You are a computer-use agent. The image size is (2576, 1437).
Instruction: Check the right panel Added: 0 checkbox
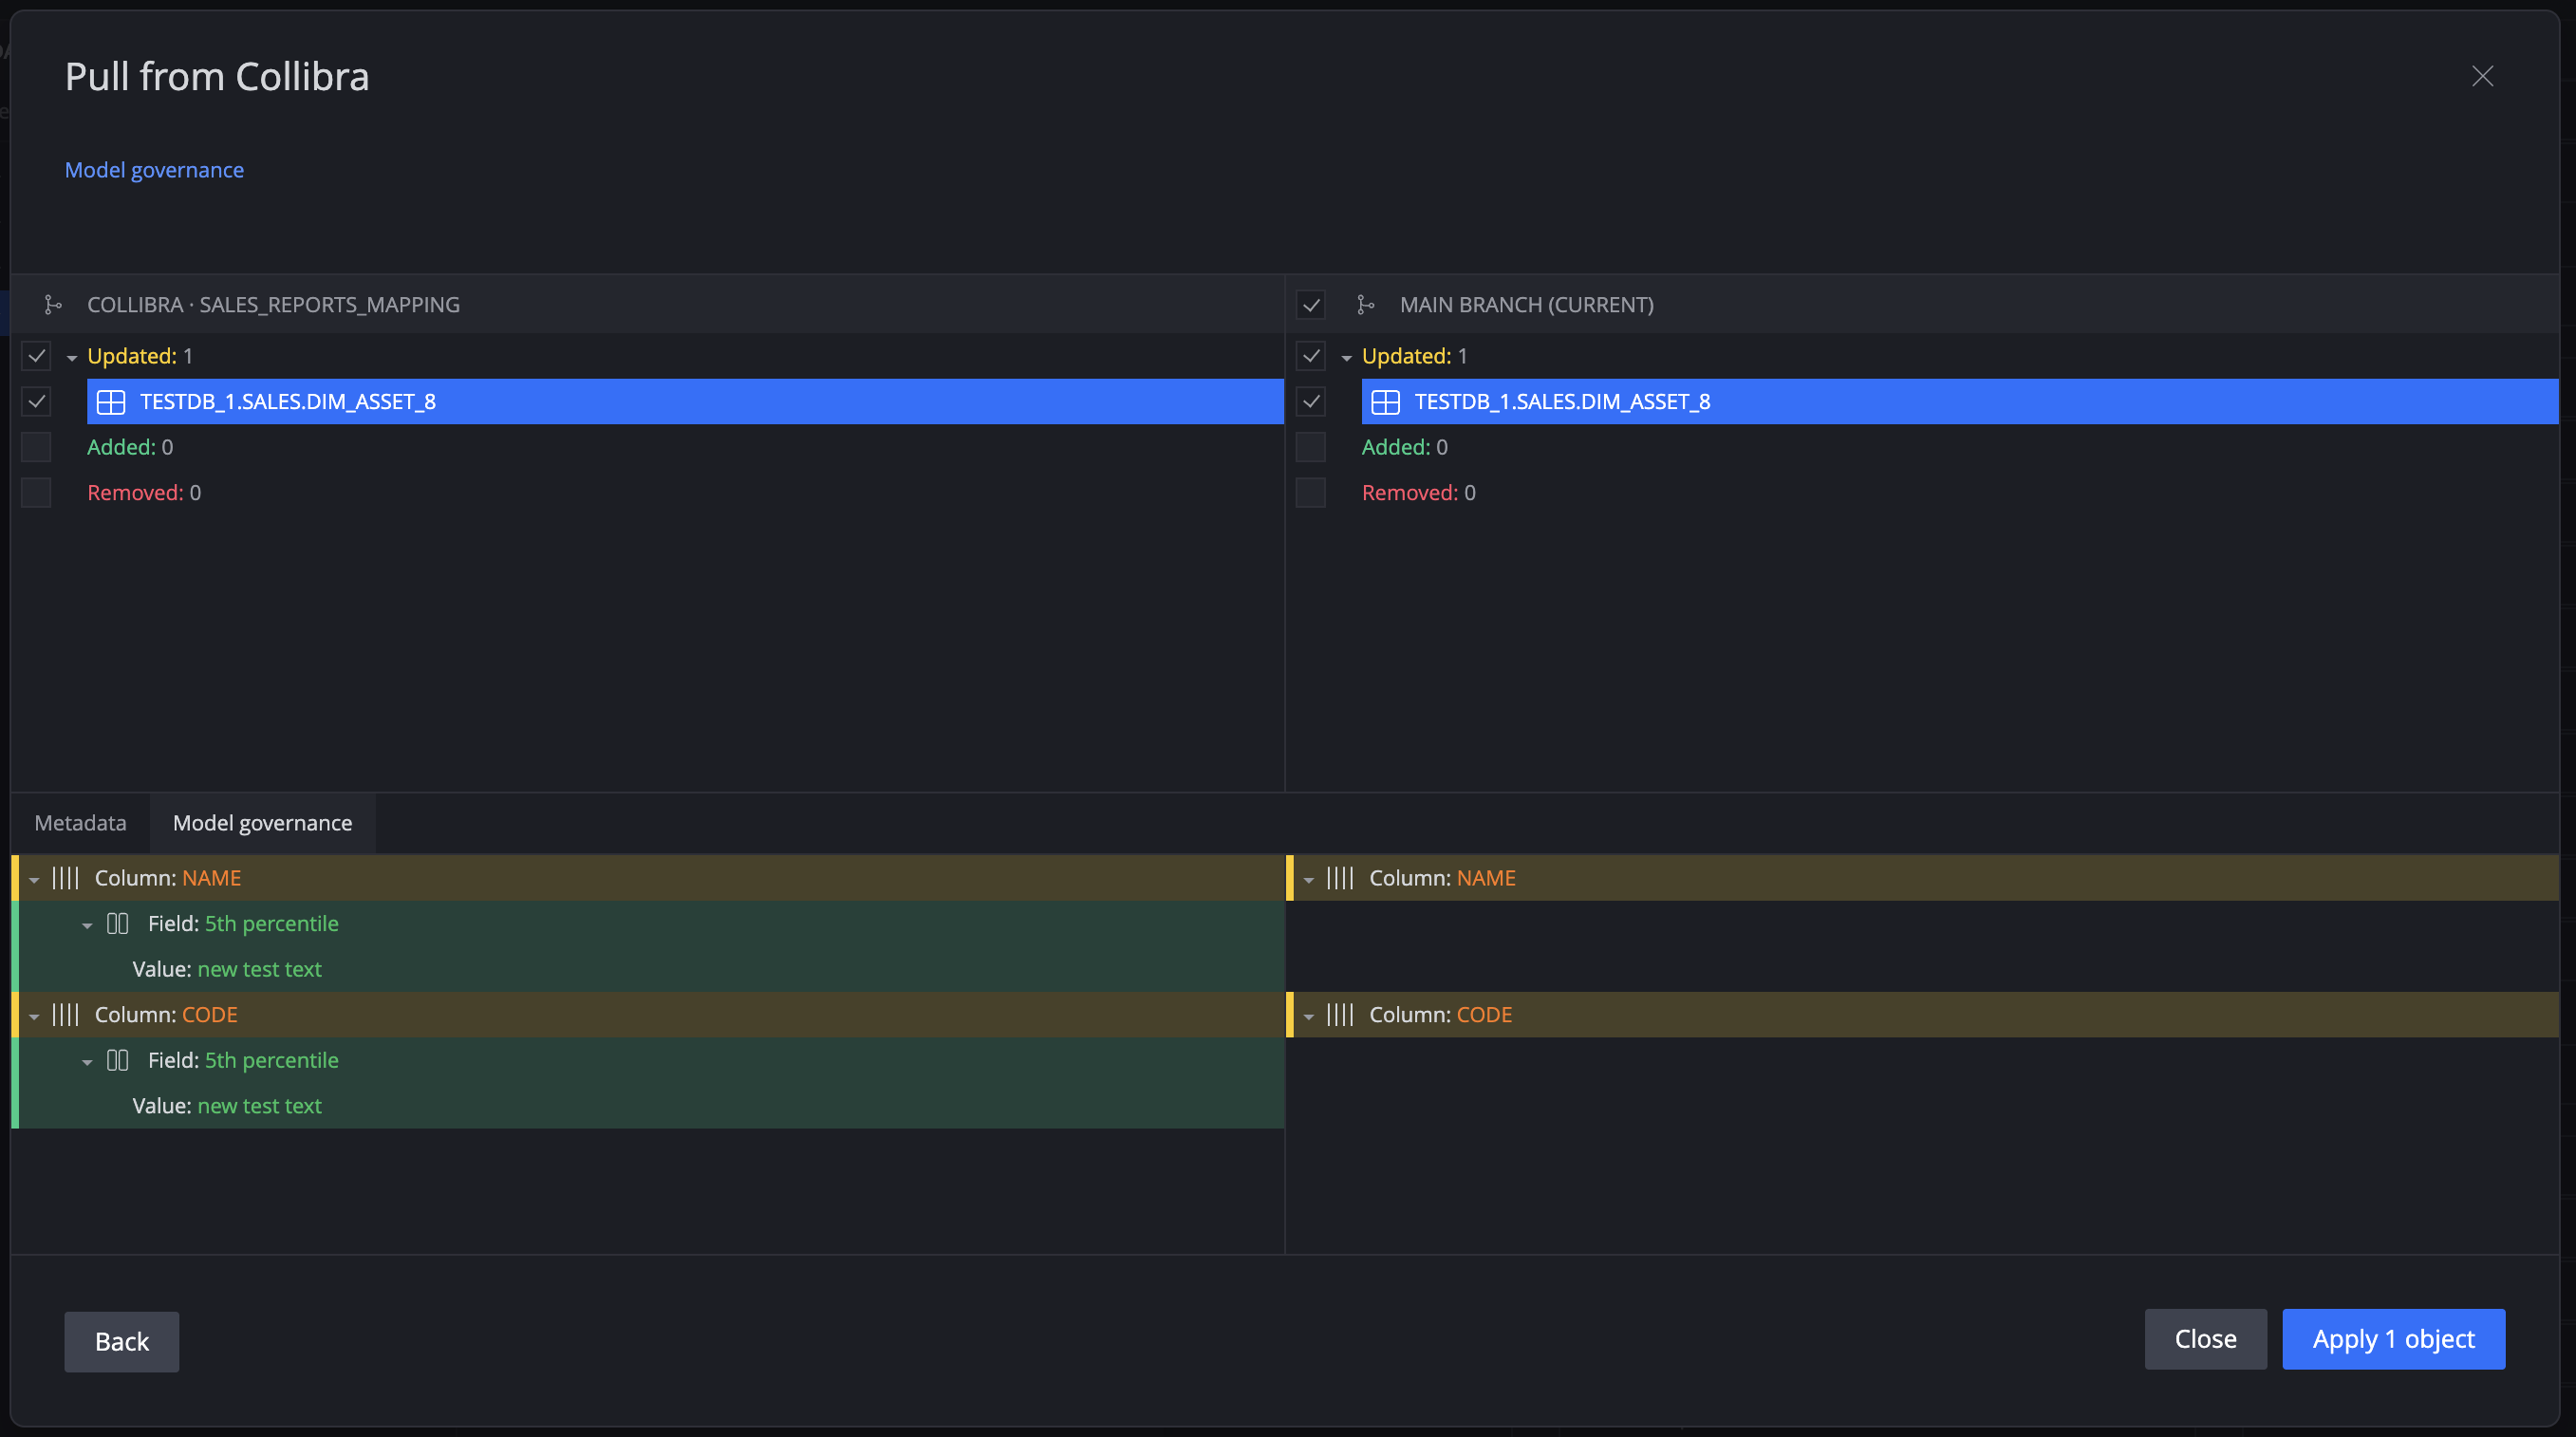[x=1311, y=447]
